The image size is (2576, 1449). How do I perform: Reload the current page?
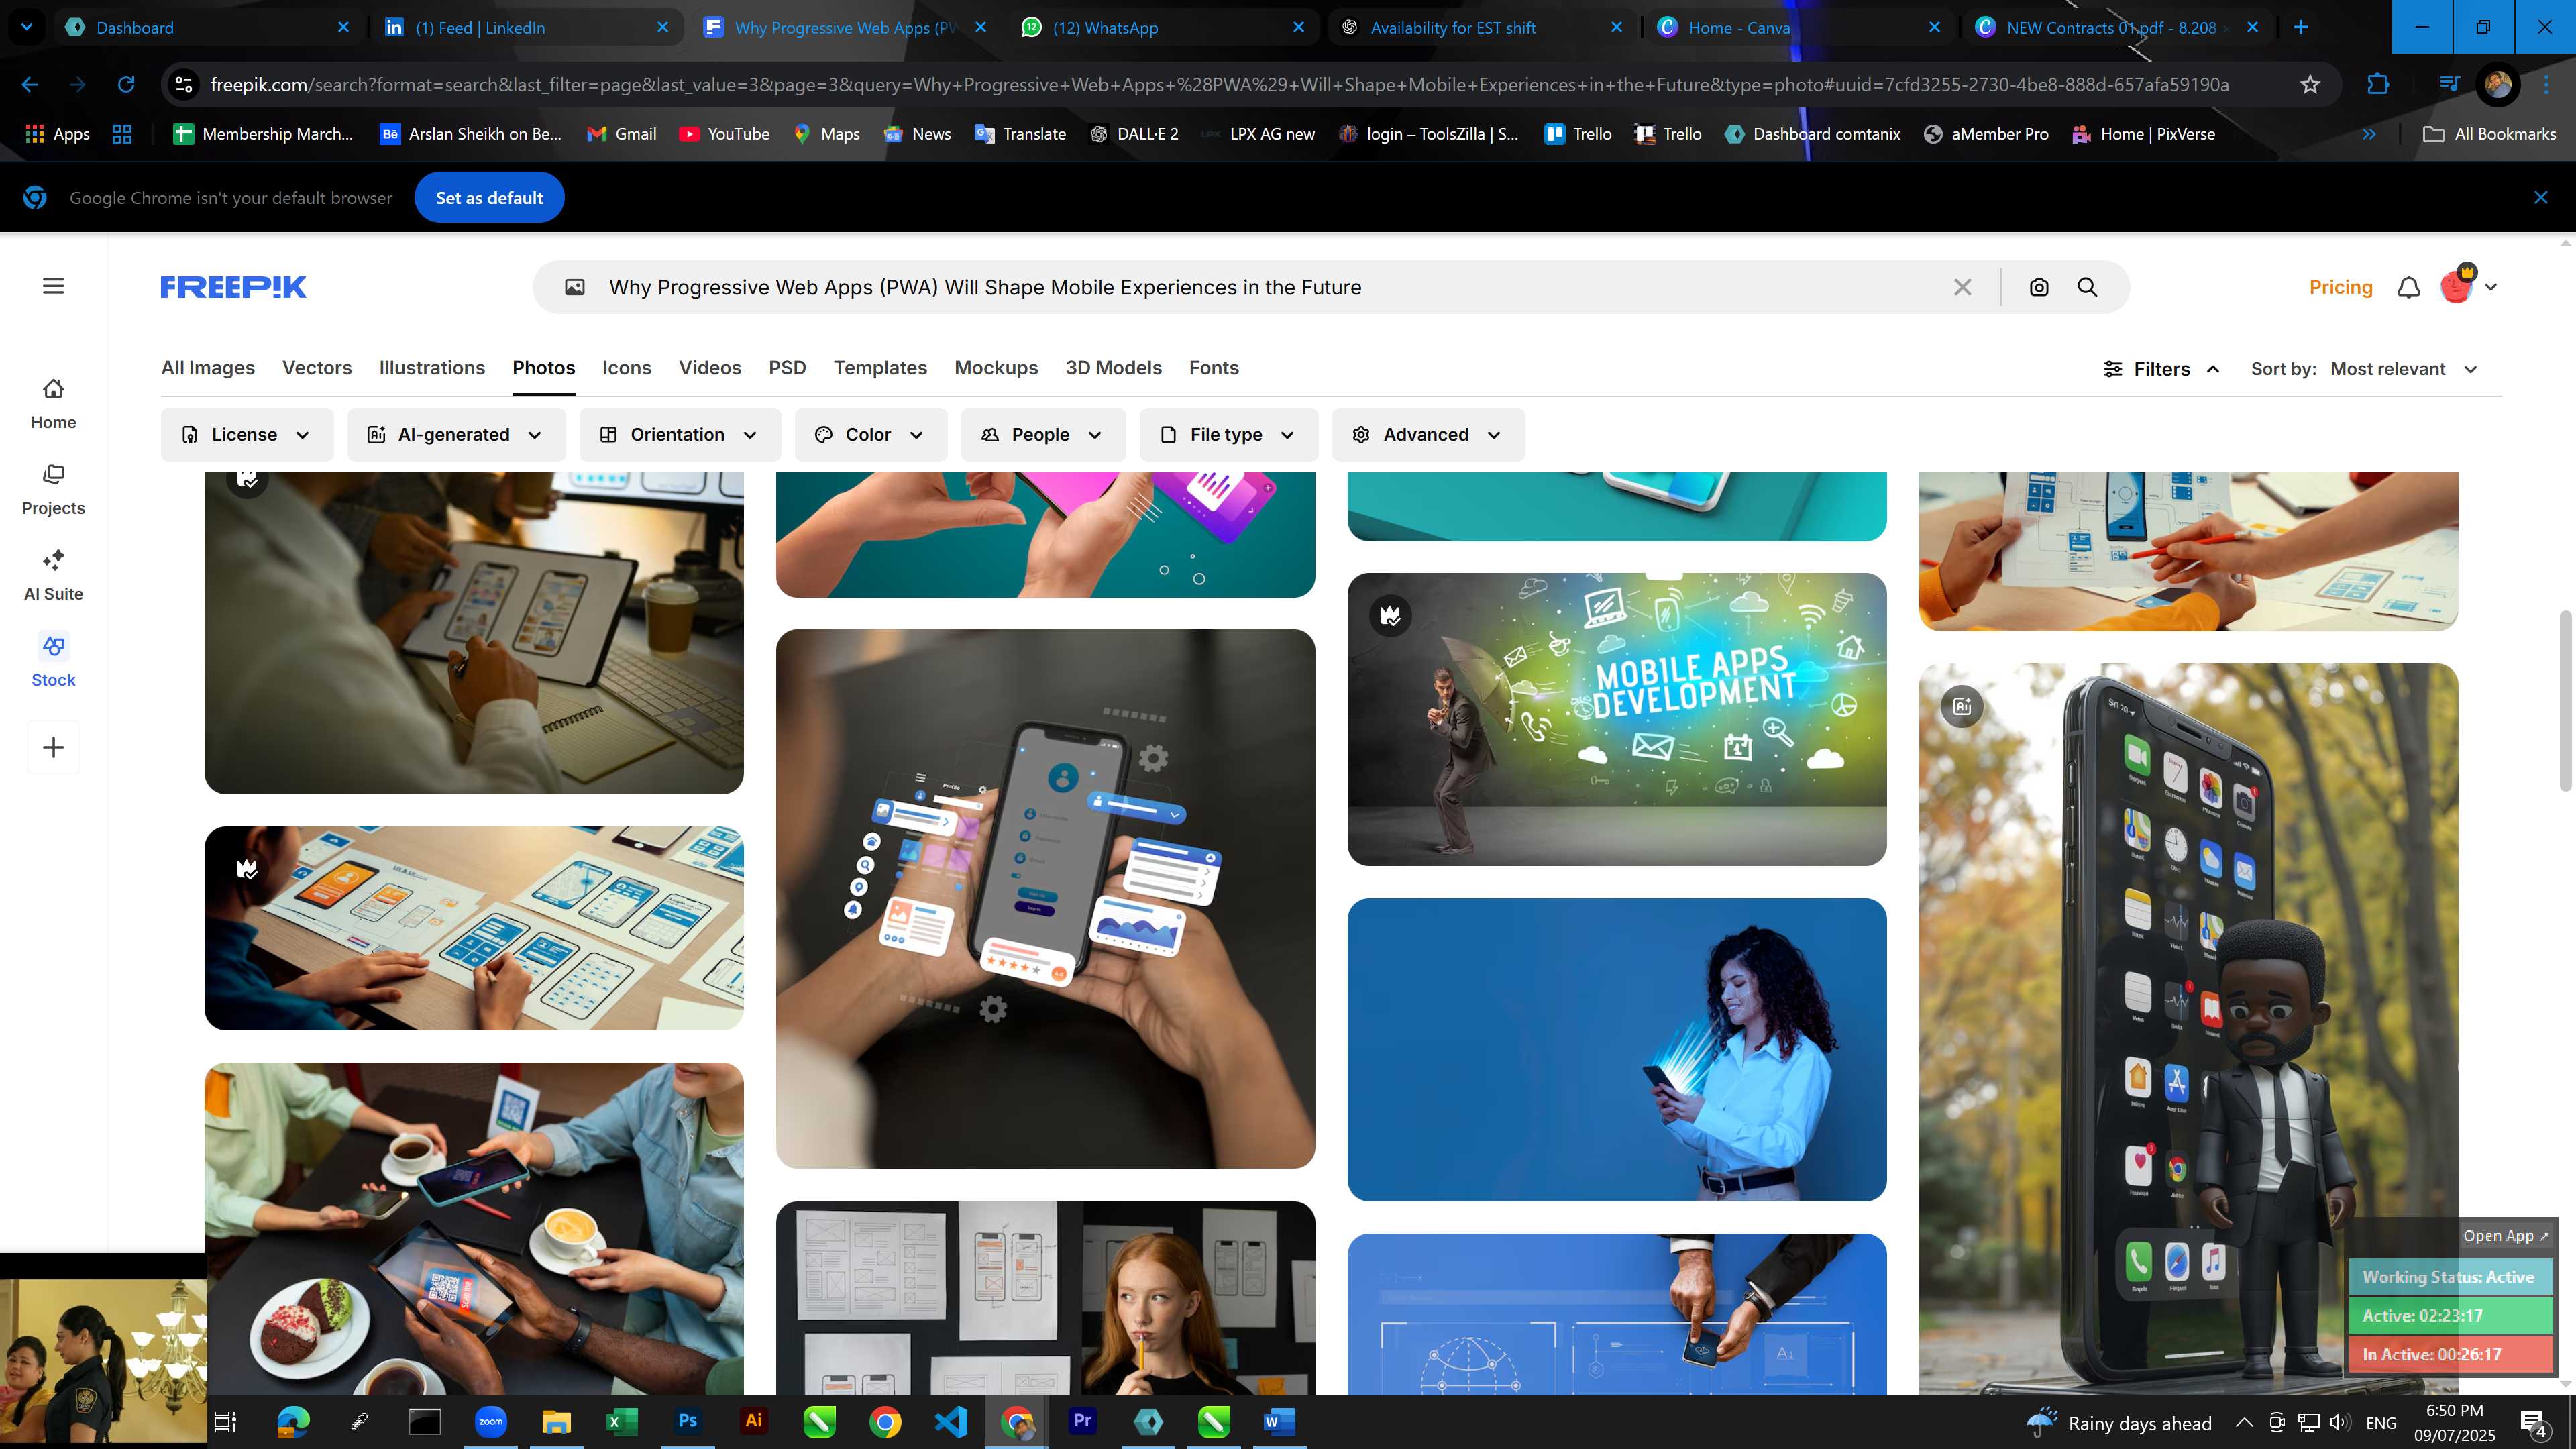tap(126, 85)
